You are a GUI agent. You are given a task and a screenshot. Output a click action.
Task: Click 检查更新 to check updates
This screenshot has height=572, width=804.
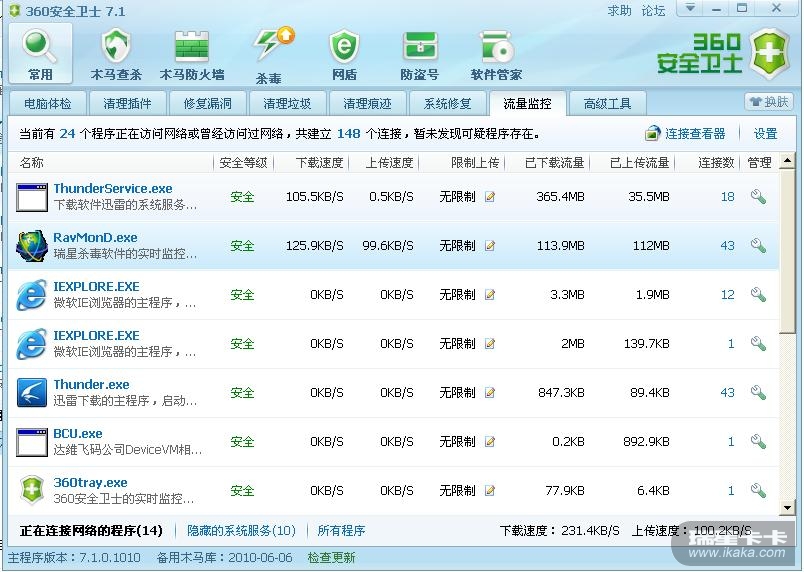tap(331, 557)
